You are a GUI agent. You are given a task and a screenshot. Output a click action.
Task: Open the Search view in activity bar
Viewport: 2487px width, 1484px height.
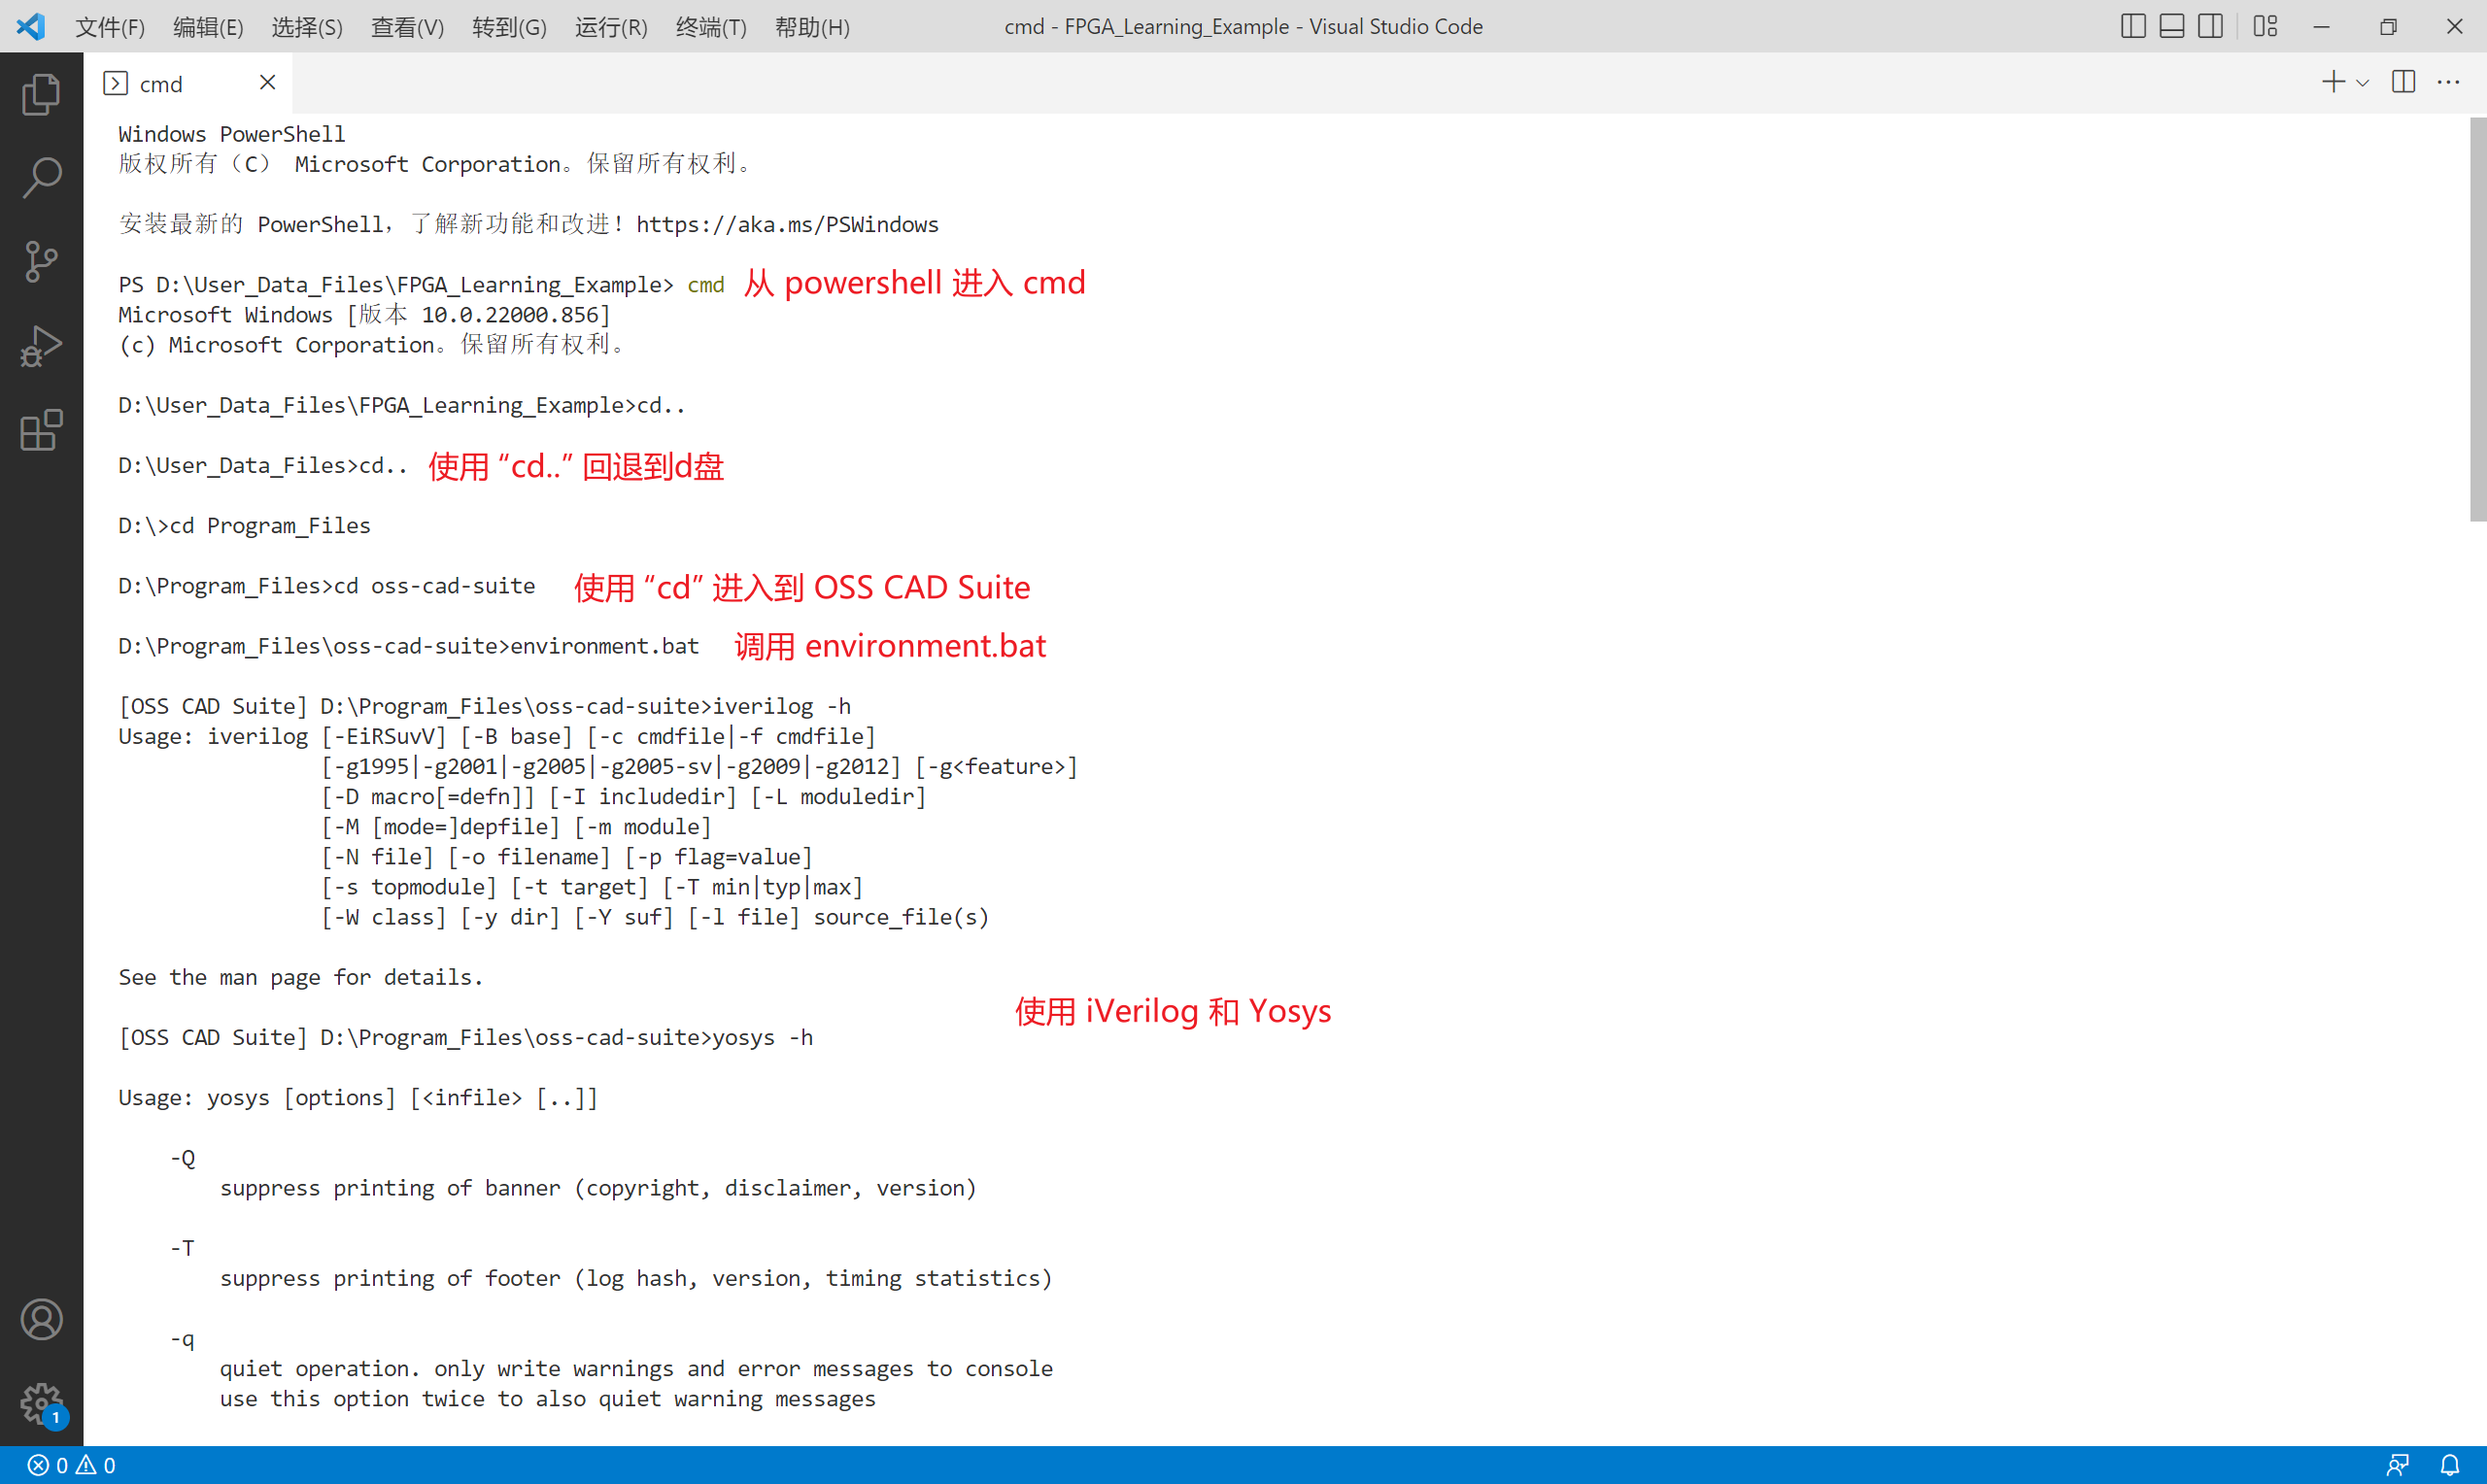pos(41,178)
